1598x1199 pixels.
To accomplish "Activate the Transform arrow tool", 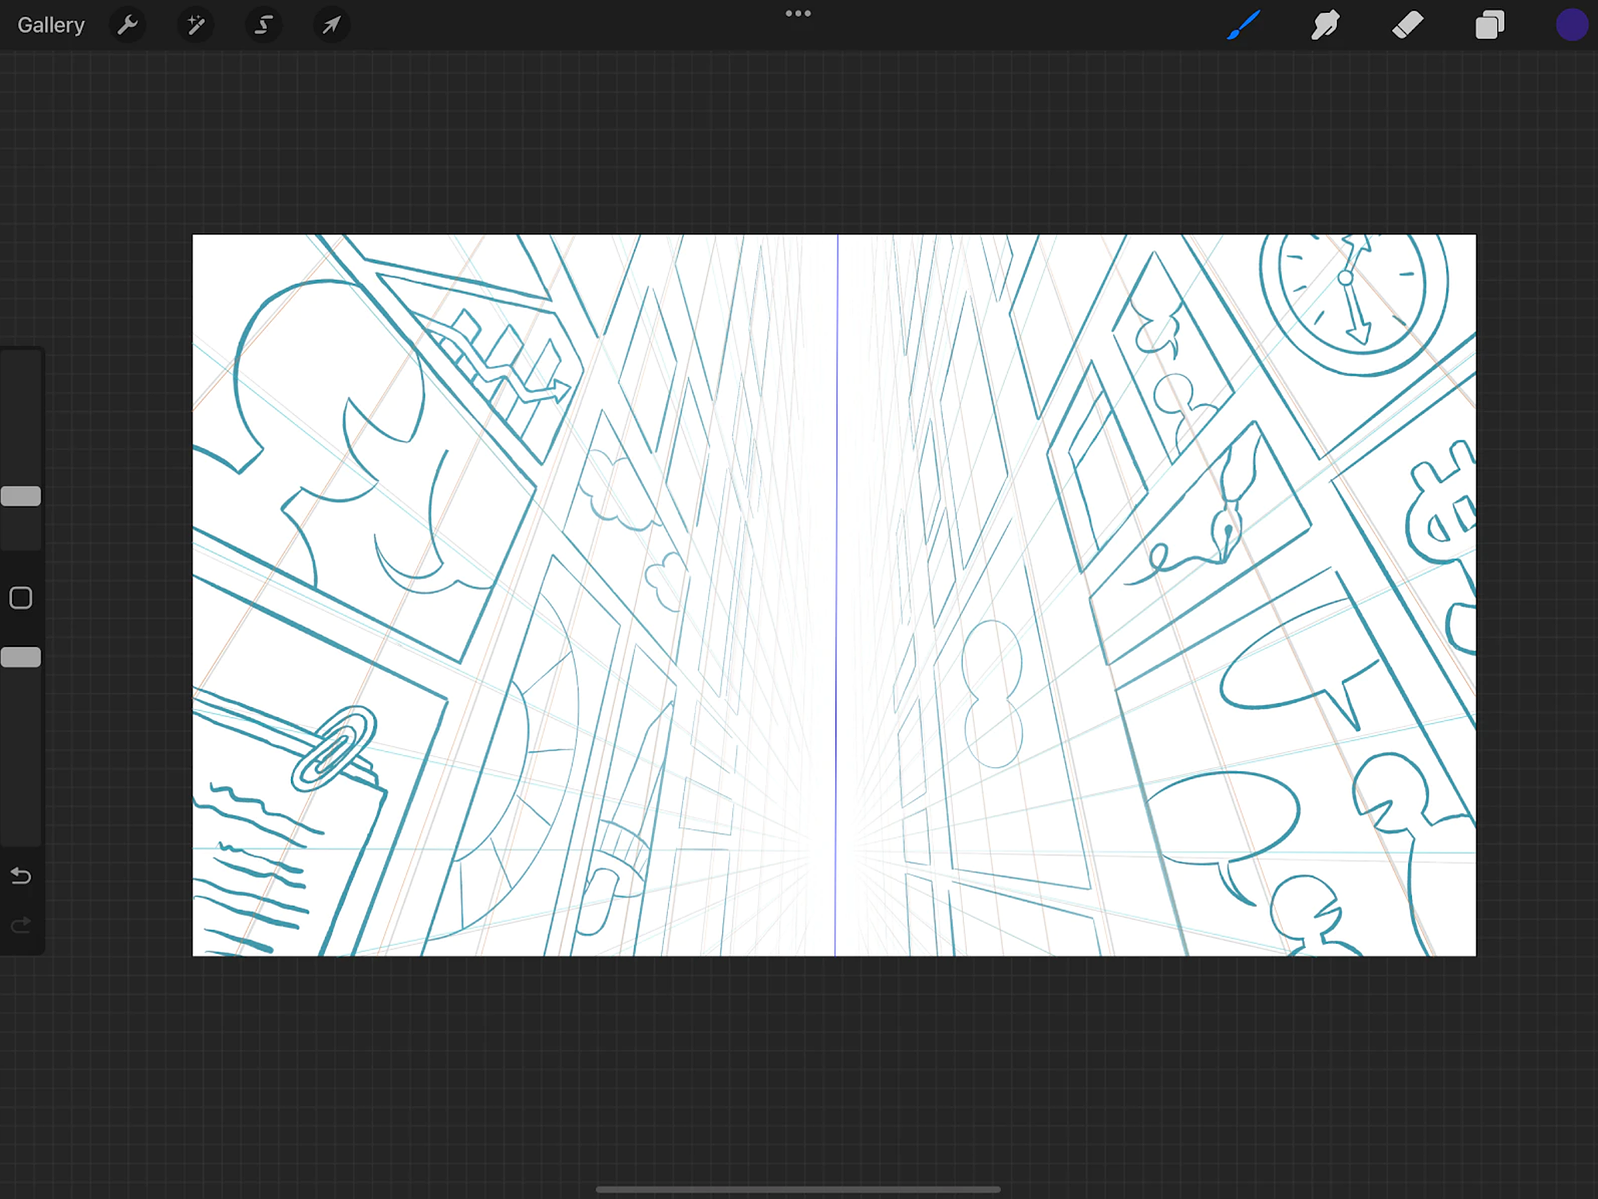I will 331,25.
